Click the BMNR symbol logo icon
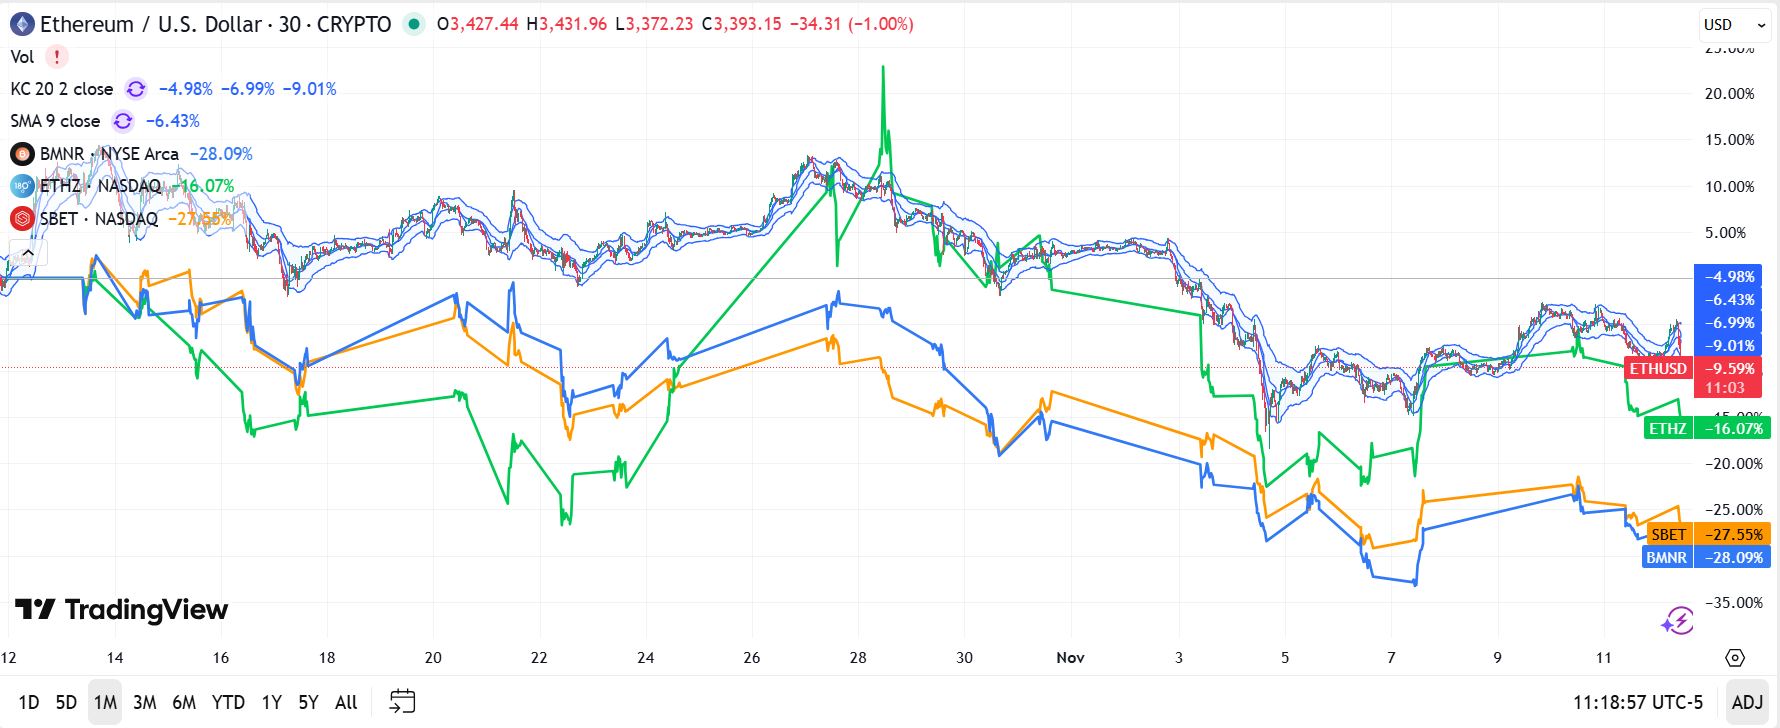 click(22, 154)
